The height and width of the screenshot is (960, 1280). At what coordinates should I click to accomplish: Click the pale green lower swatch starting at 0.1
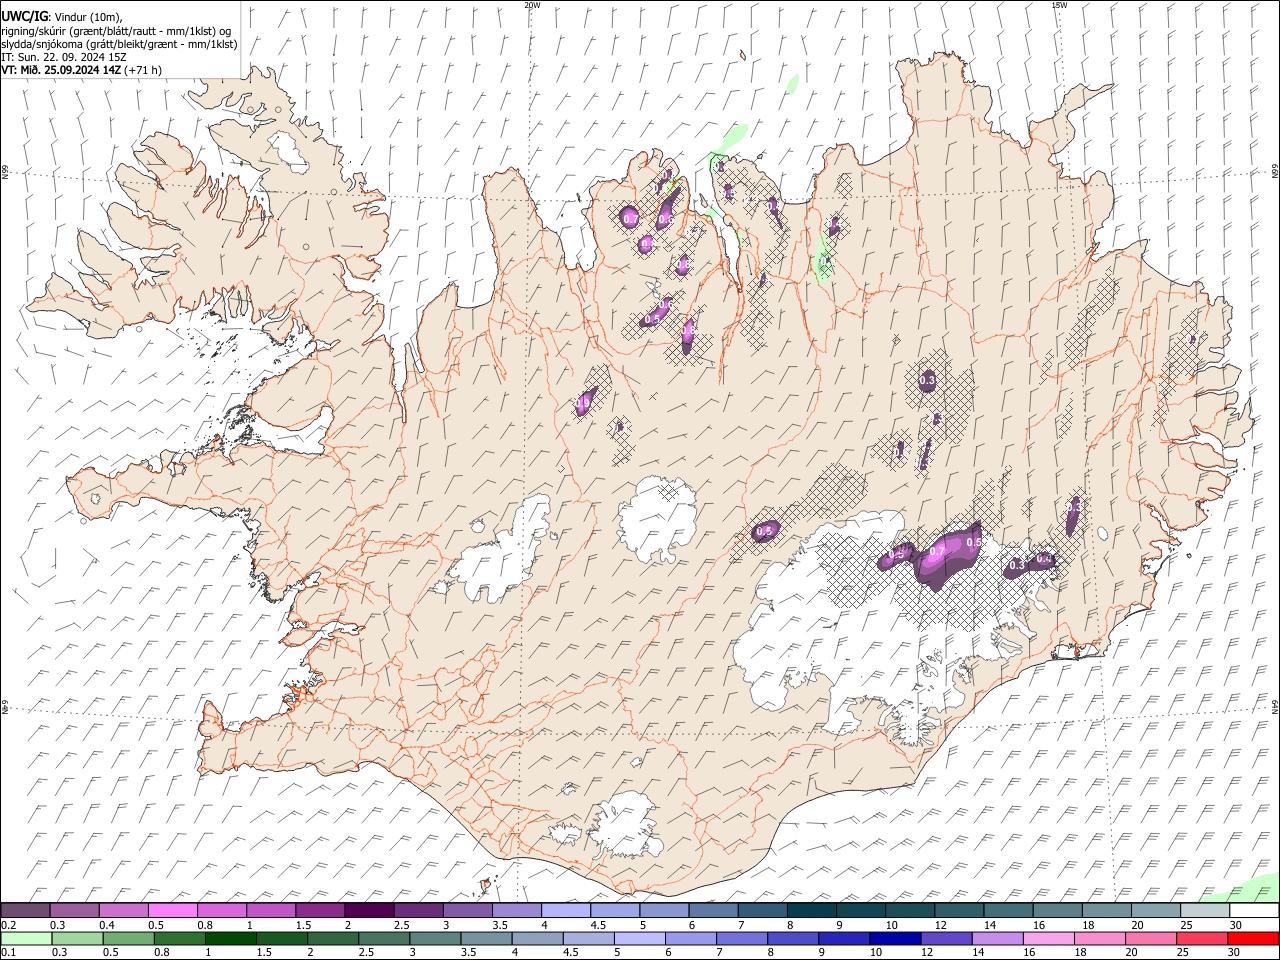(x=26, y=938)
